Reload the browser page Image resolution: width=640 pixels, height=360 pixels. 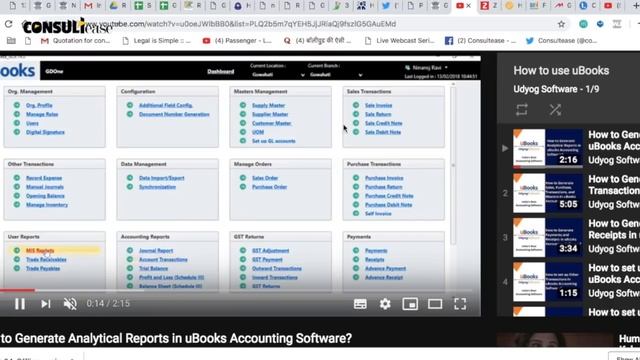[x=9, y=24]
